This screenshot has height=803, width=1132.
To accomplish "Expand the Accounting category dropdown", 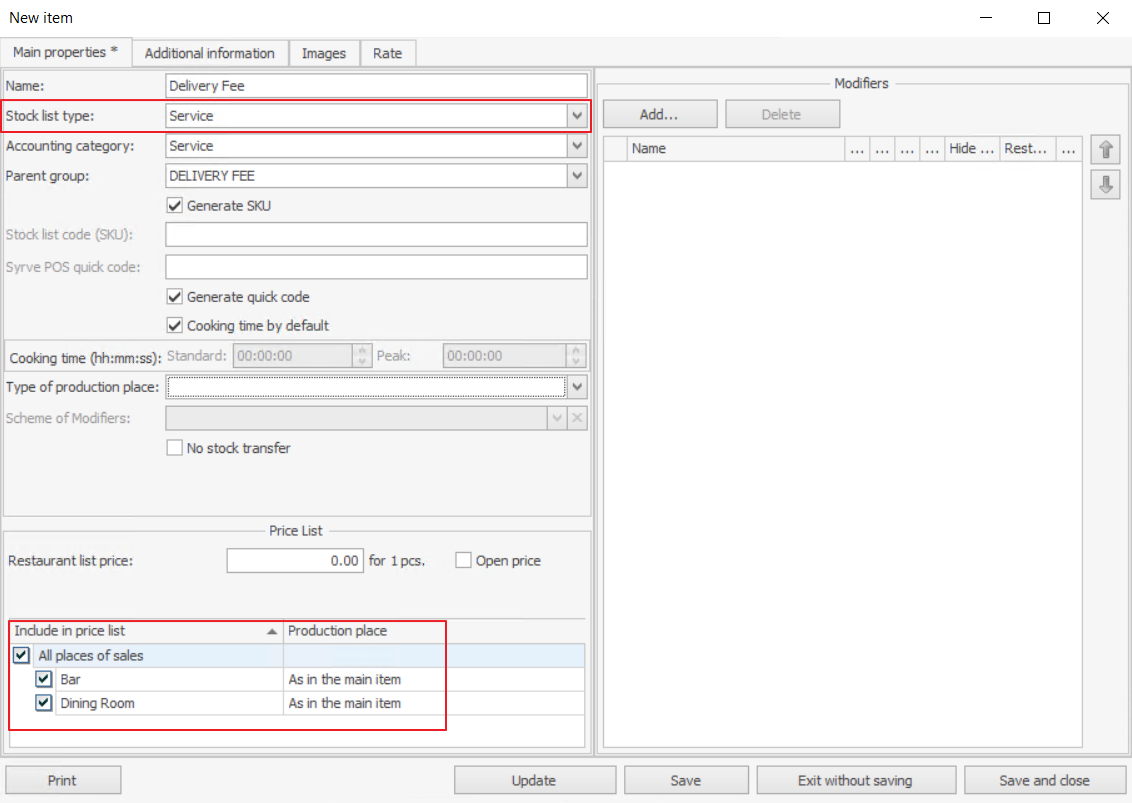I will click(x=577, y=146).
